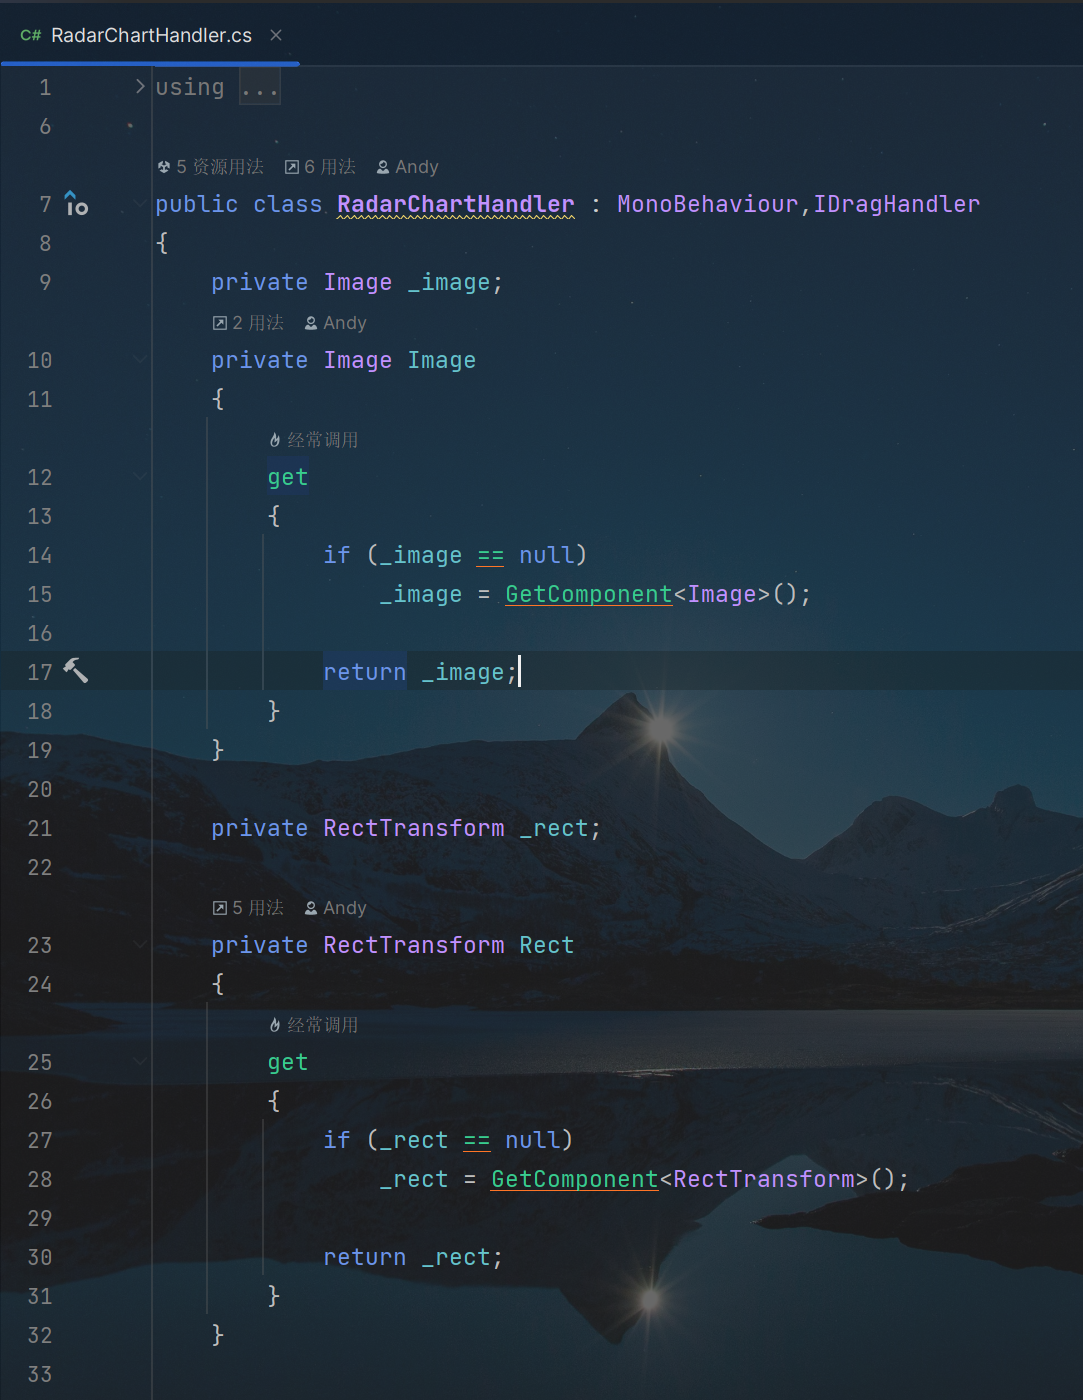Screen dimensions: 1083x1400
Task: Click the C# file icon on tab
Action: click(31, 35)
